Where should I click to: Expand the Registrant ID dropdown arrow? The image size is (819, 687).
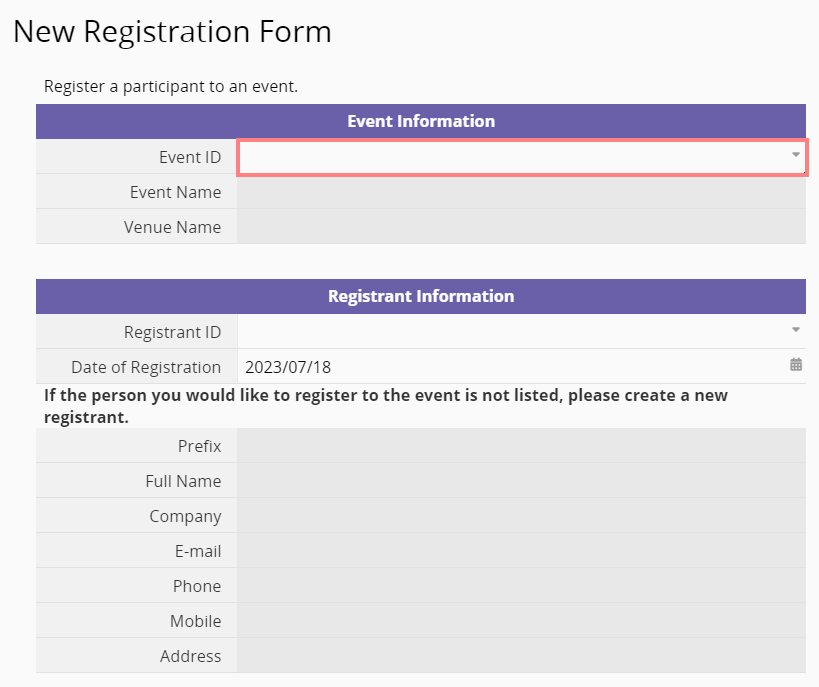[x=796, y=330]
